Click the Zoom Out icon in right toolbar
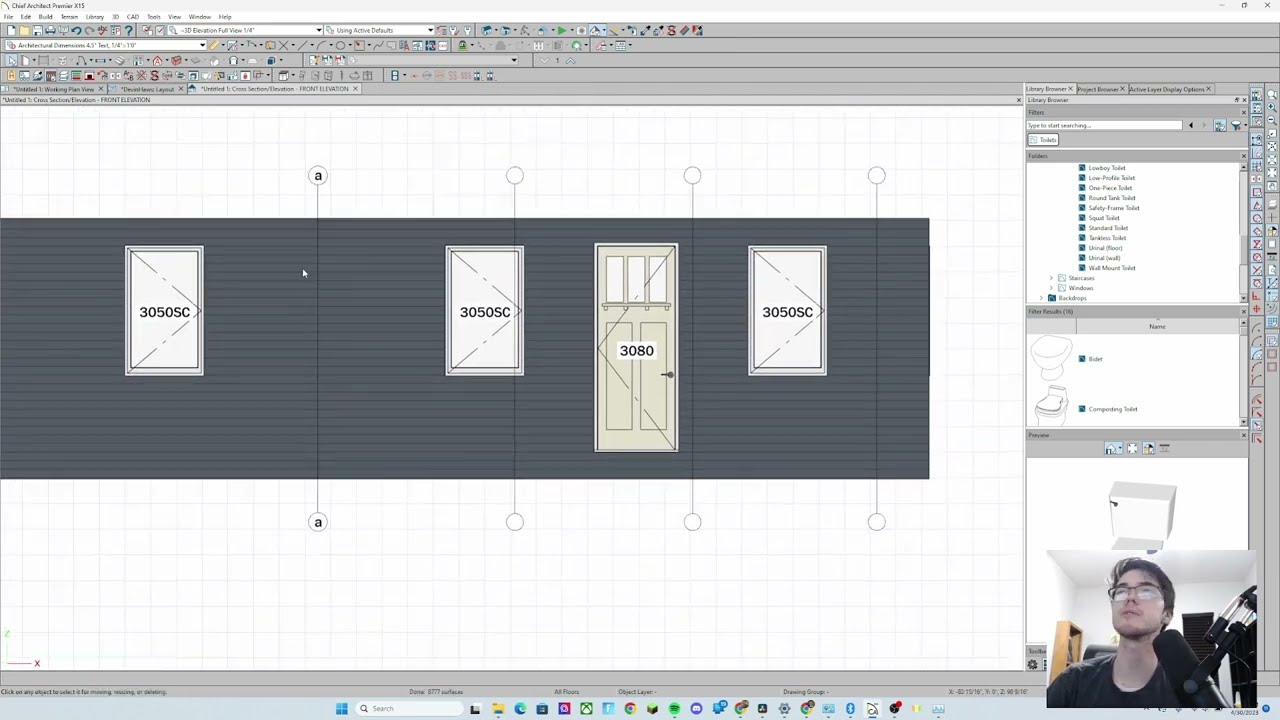This screenshot has width=1280, height=720. 1272,120
